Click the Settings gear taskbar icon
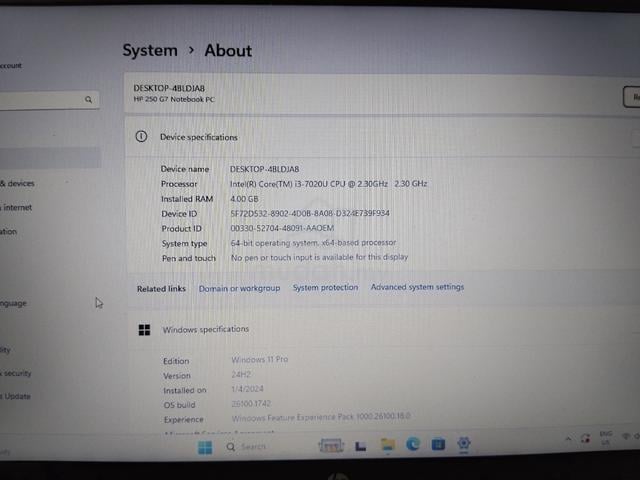The height and width of the screenshot is (480, 640). (x=464, y=442)
